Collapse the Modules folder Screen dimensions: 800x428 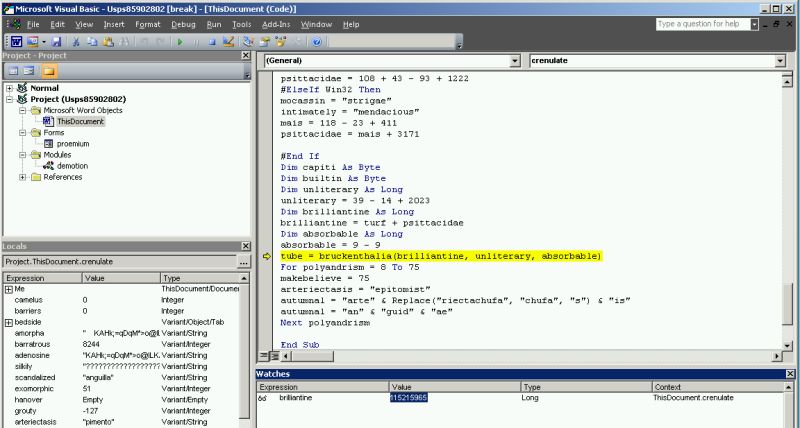click(x=22, y=155)
